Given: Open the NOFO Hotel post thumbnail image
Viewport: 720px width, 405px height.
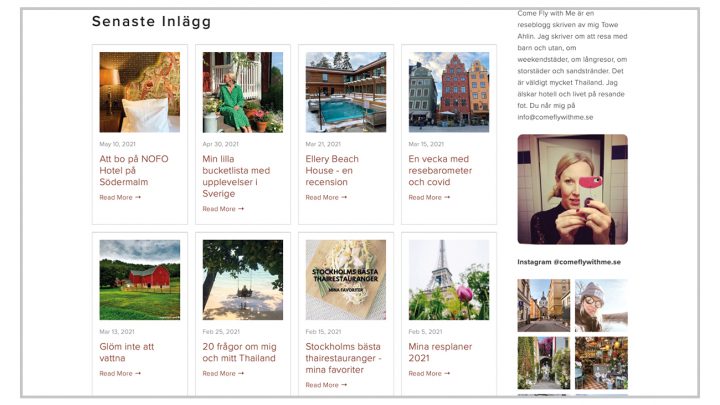Looking at the screenshot, I should [x=140, y=92].
